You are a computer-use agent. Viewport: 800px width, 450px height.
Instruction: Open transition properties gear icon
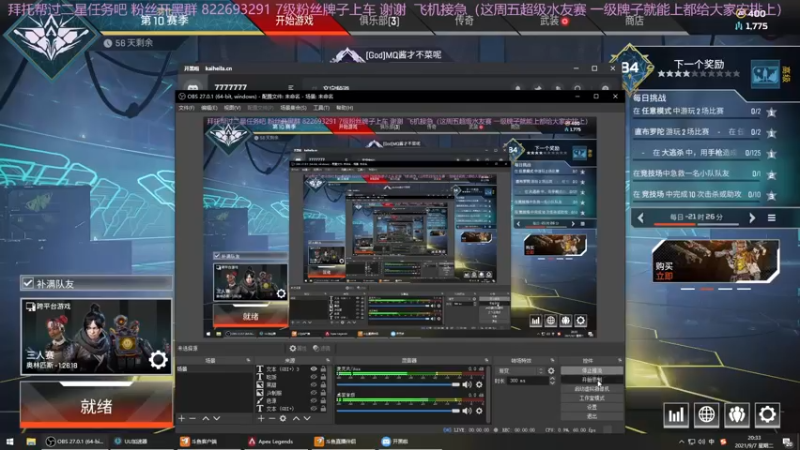tap(551, 371)
